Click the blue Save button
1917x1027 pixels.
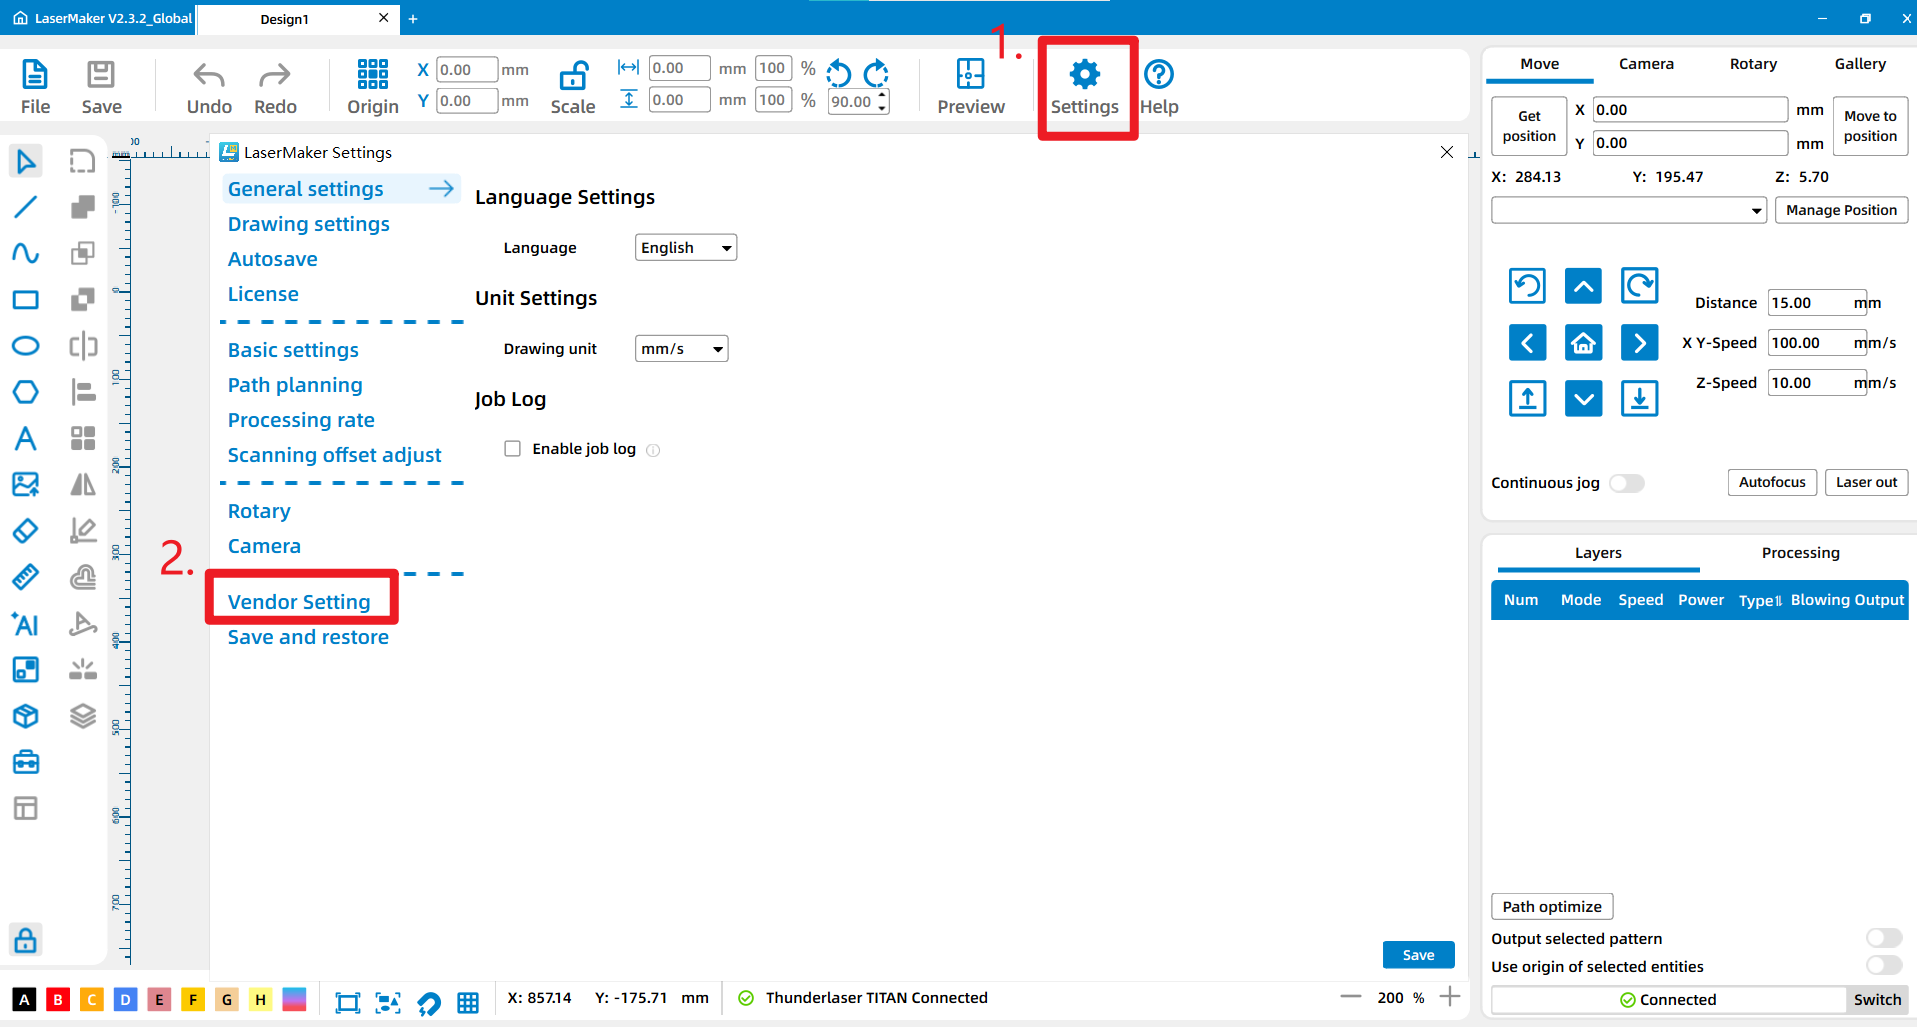pyautogui.click(x=1418, y=955)
